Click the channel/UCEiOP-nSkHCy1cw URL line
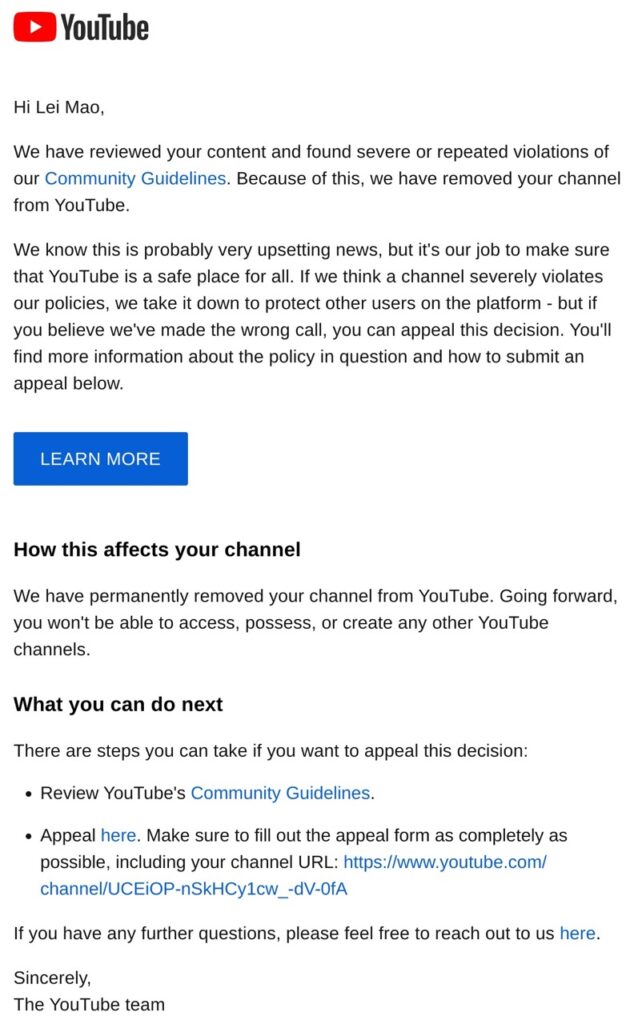 tap(194, 889)
